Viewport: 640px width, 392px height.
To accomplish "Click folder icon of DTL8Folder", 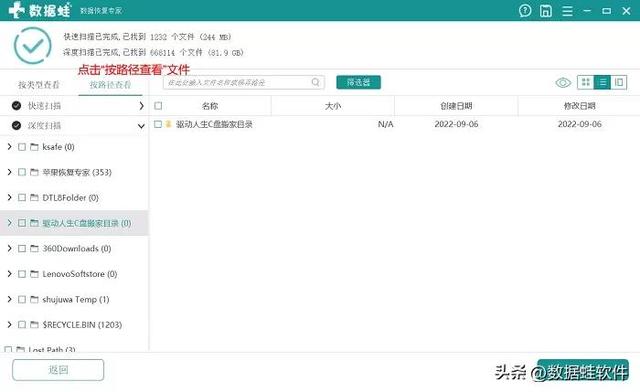I will point(34,198).
